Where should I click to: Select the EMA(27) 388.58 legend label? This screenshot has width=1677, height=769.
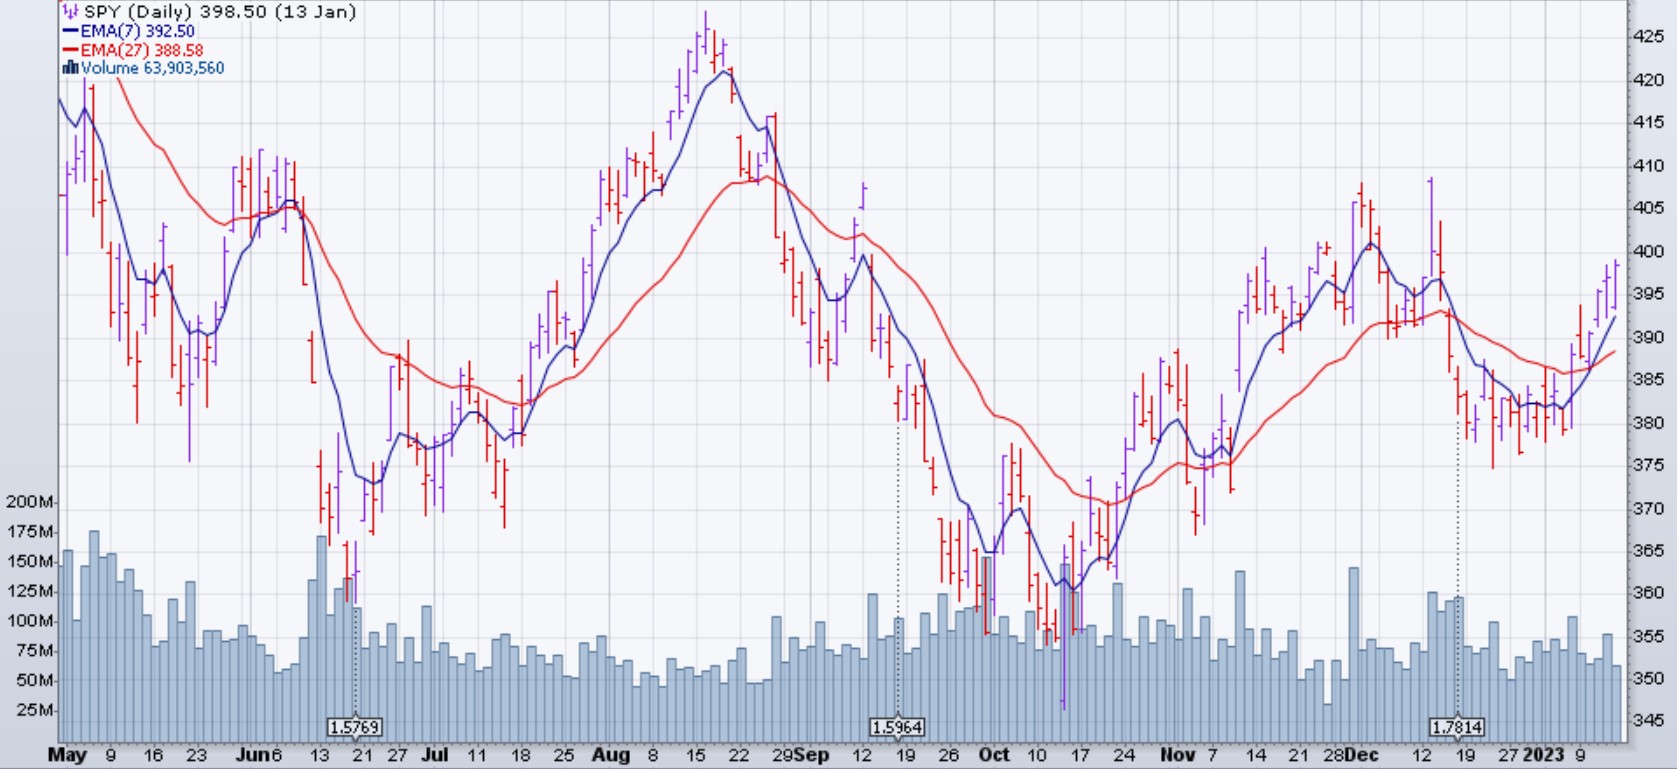coord(142,50)
